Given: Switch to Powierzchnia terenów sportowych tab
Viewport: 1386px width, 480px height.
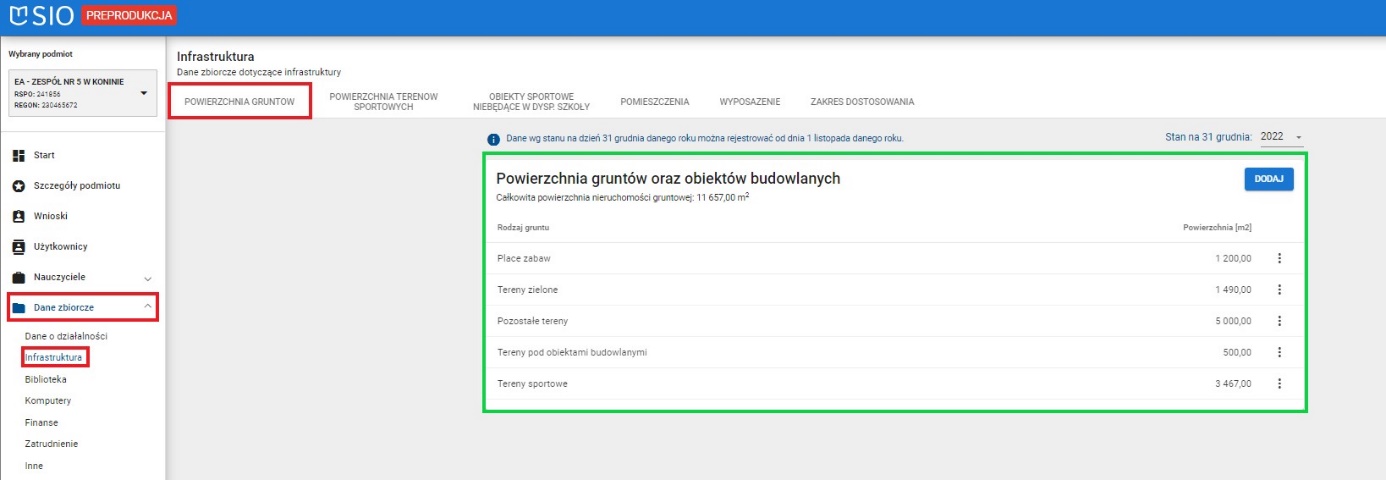Looking at the screenshot, I should coord(384,101).
